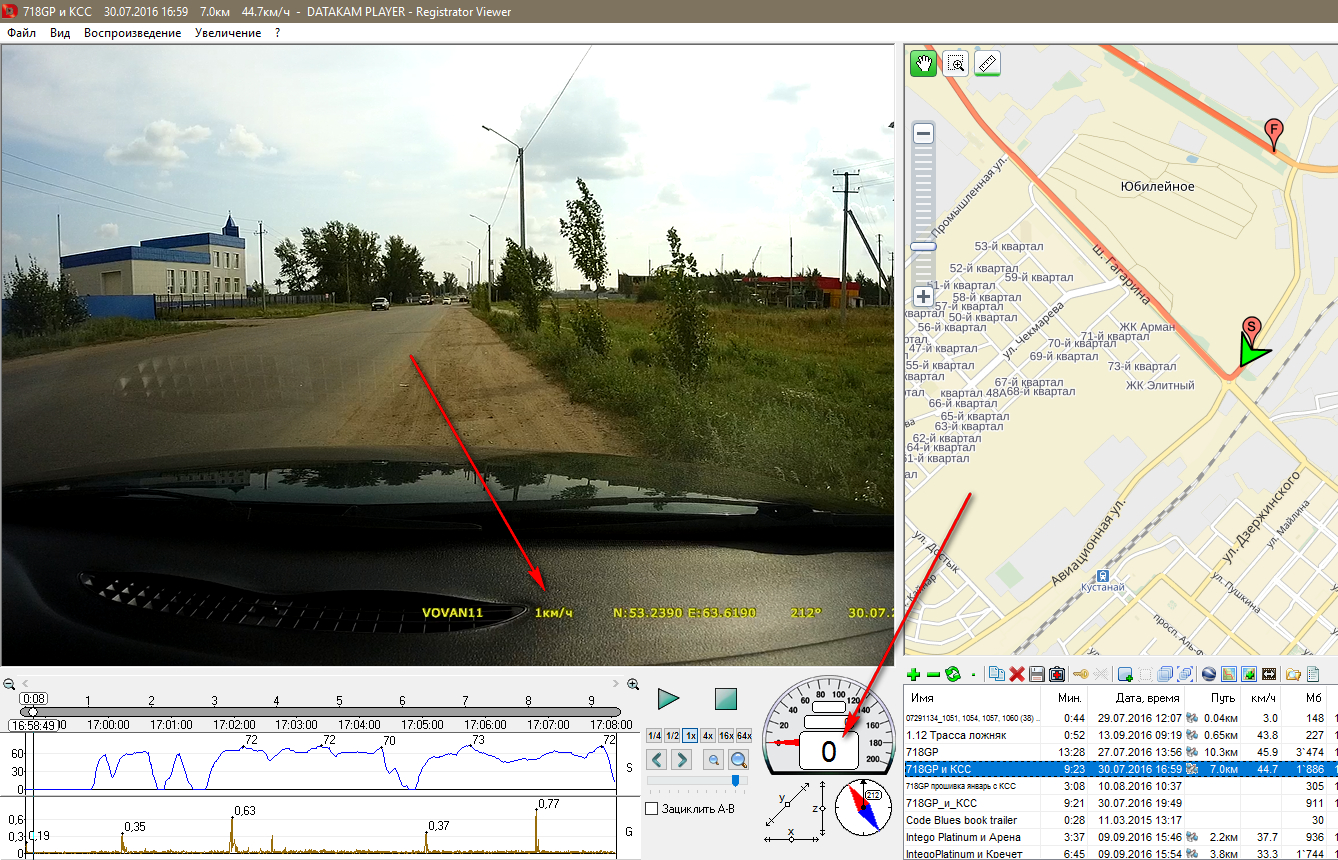Open the Увеличение menu
Viewport: 1338px width, 860px height.
pyautogui.click(x=228, y=33)
